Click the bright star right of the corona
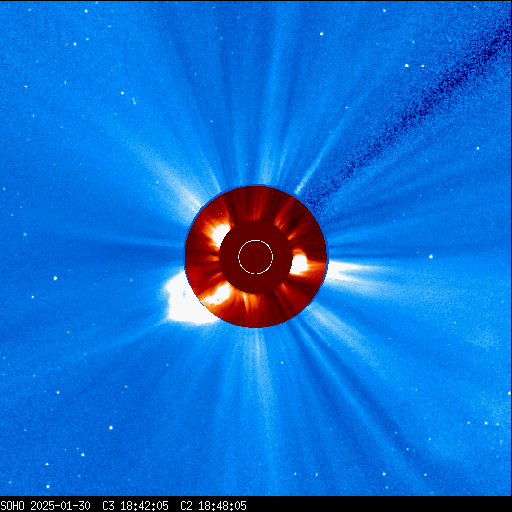Image resolution: width=512 pixels, height=512 pixels. (x=431, y=257)
